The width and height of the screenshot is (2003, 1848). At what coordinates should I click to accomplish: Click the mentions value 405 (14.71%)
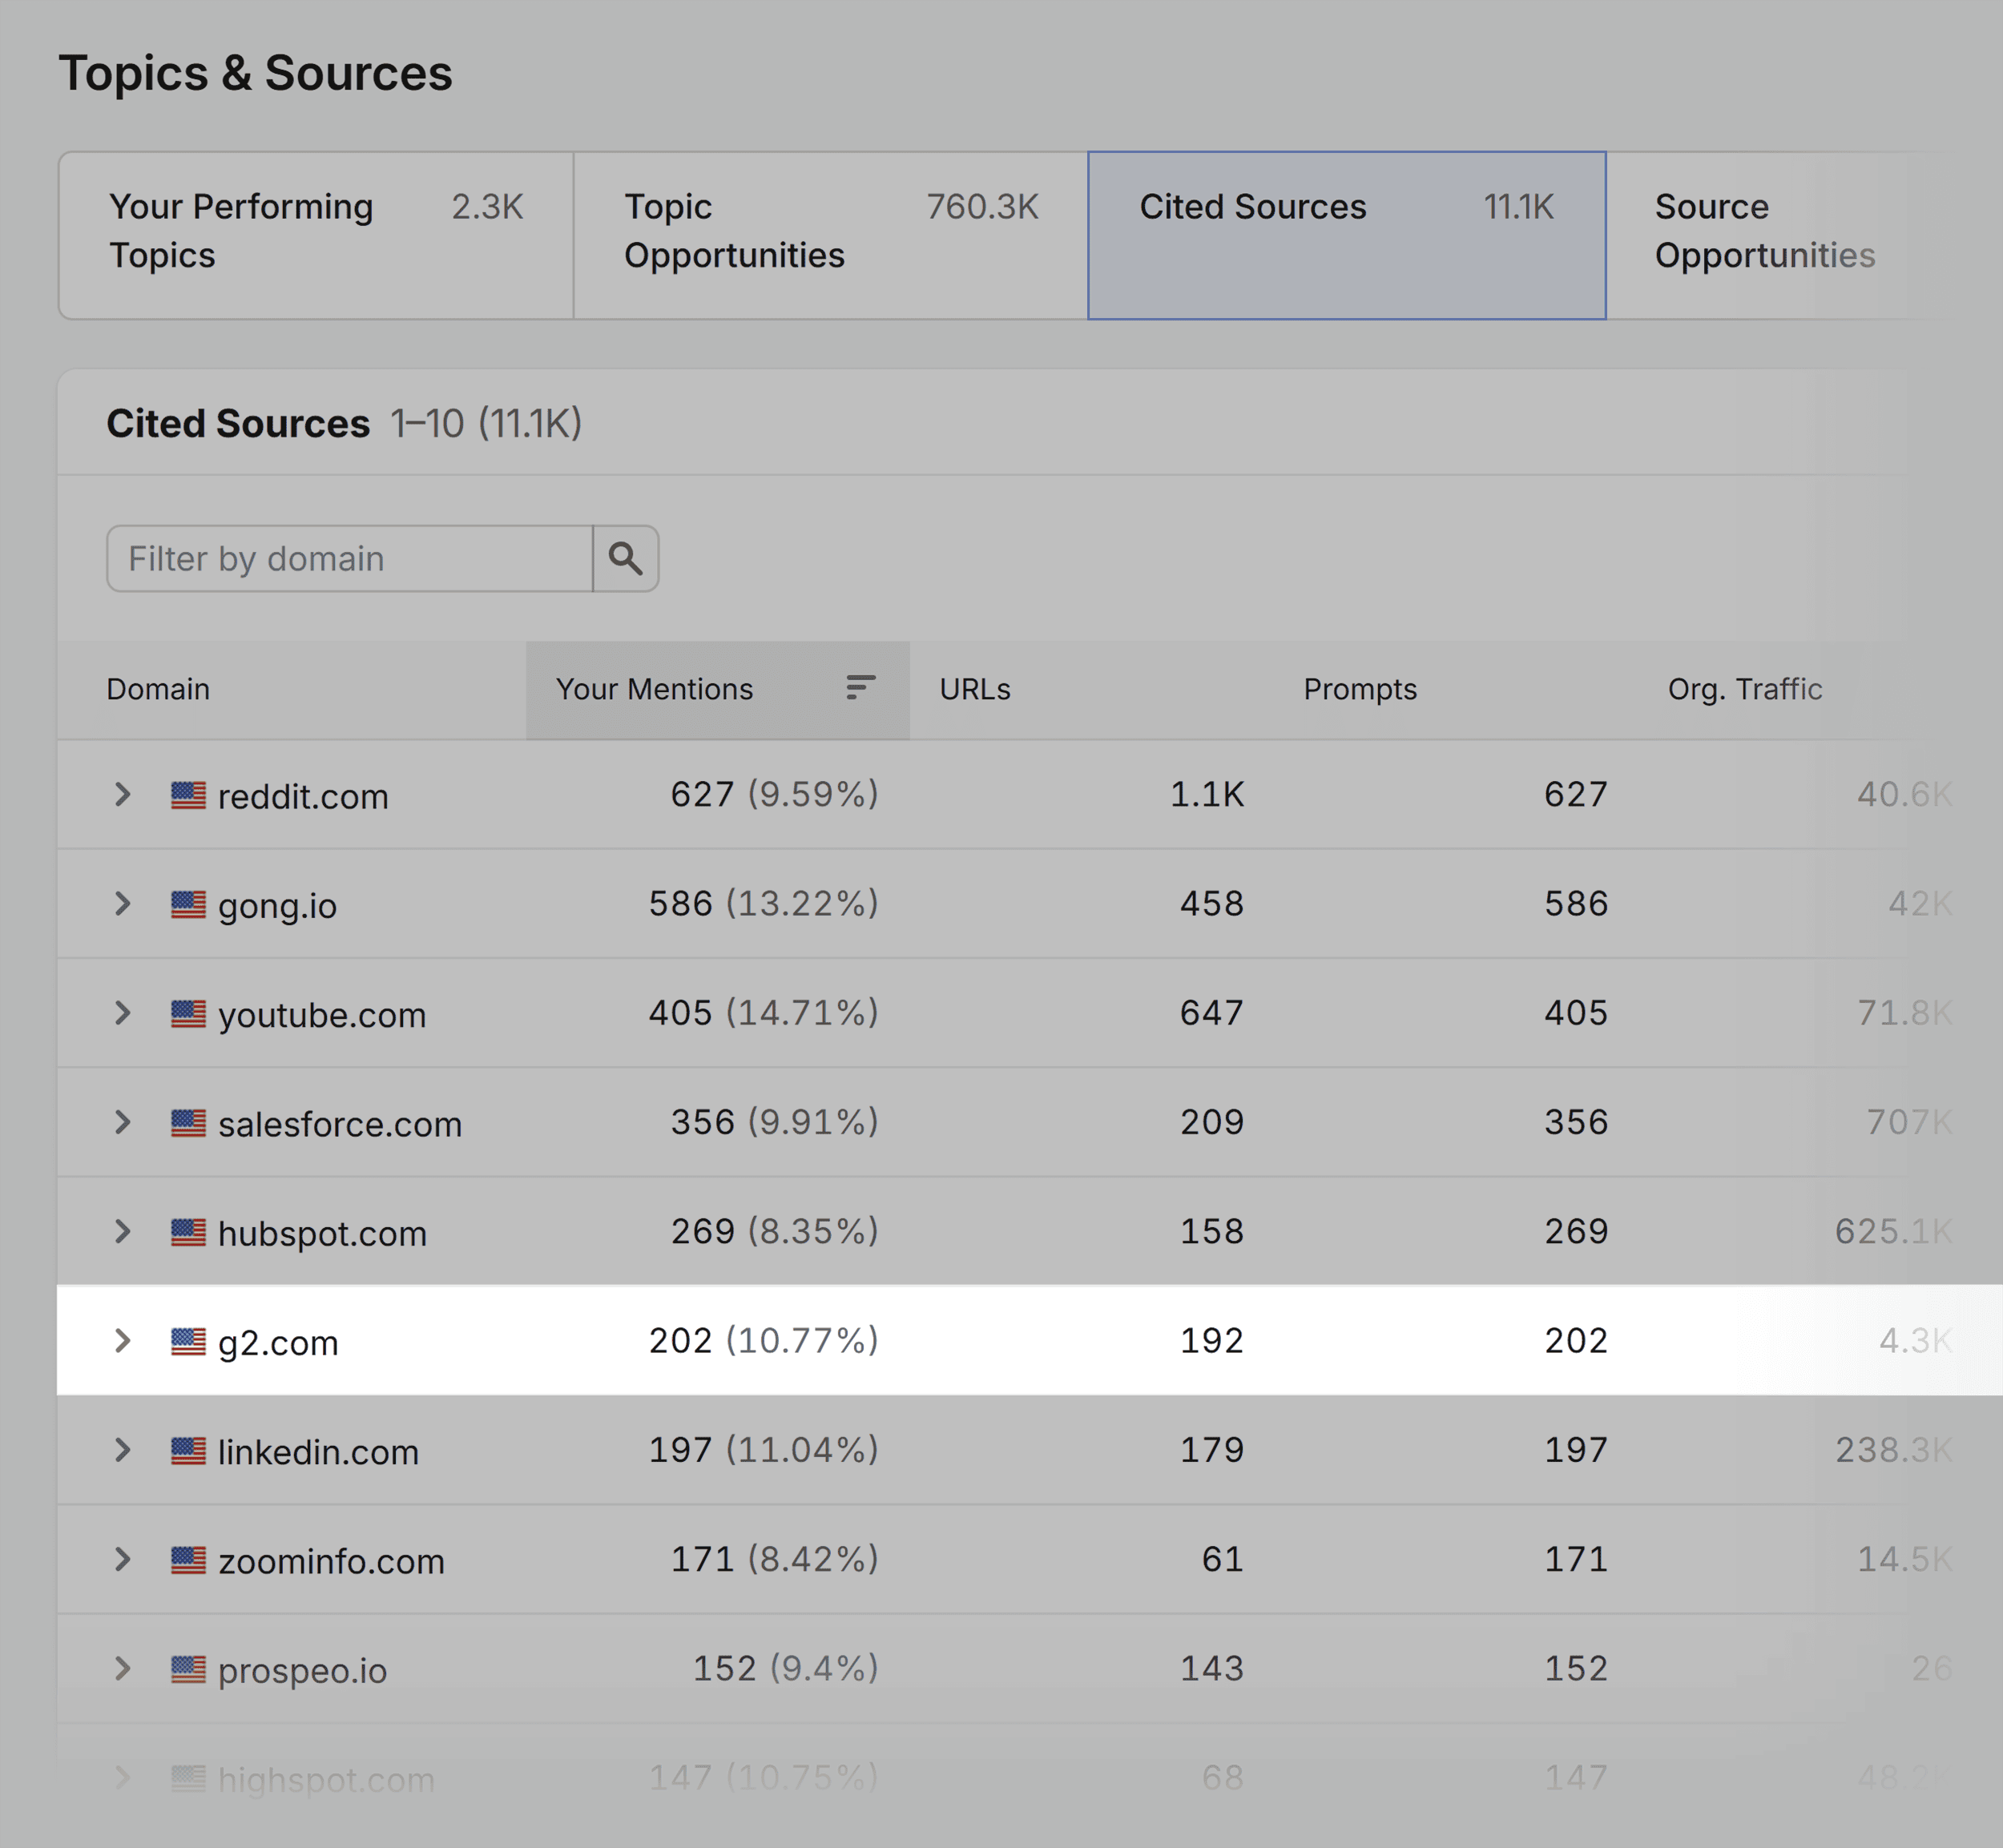763,1012
